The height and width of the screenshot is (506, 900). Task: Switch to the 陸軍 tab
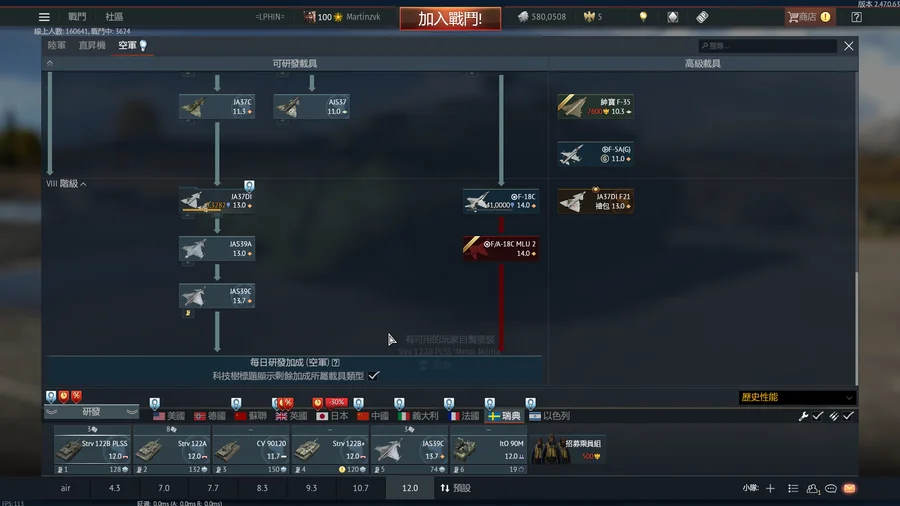pyautogui.click(x=57, y=45)
